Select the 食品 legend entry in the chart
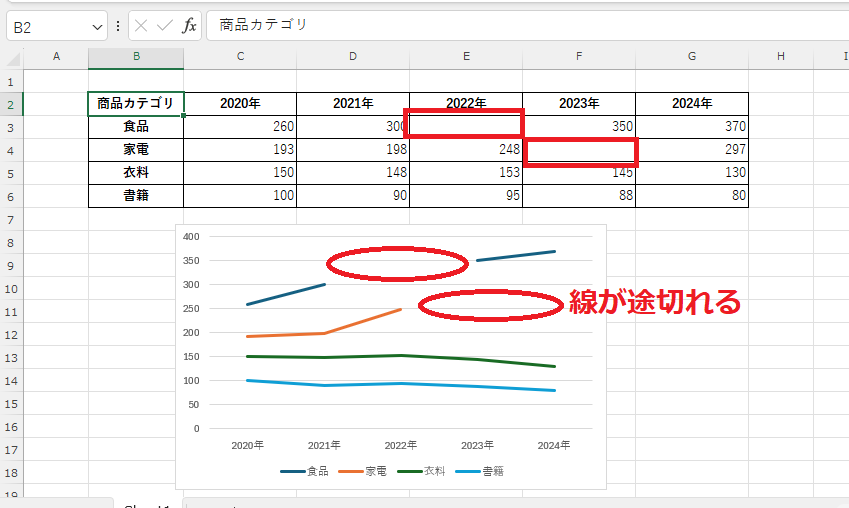 [x=306, y=471]
